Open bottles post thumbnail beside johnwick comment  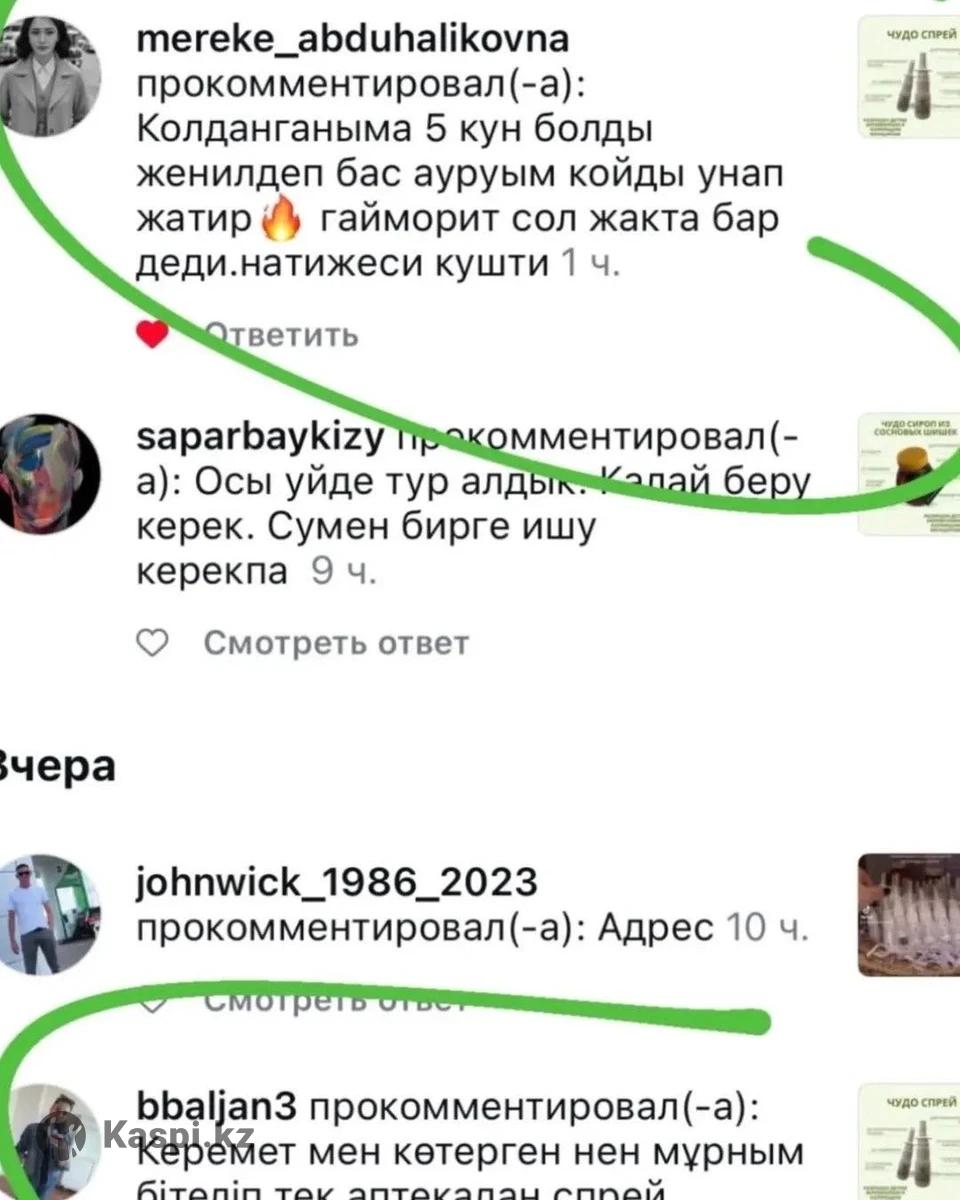(909, 914)
